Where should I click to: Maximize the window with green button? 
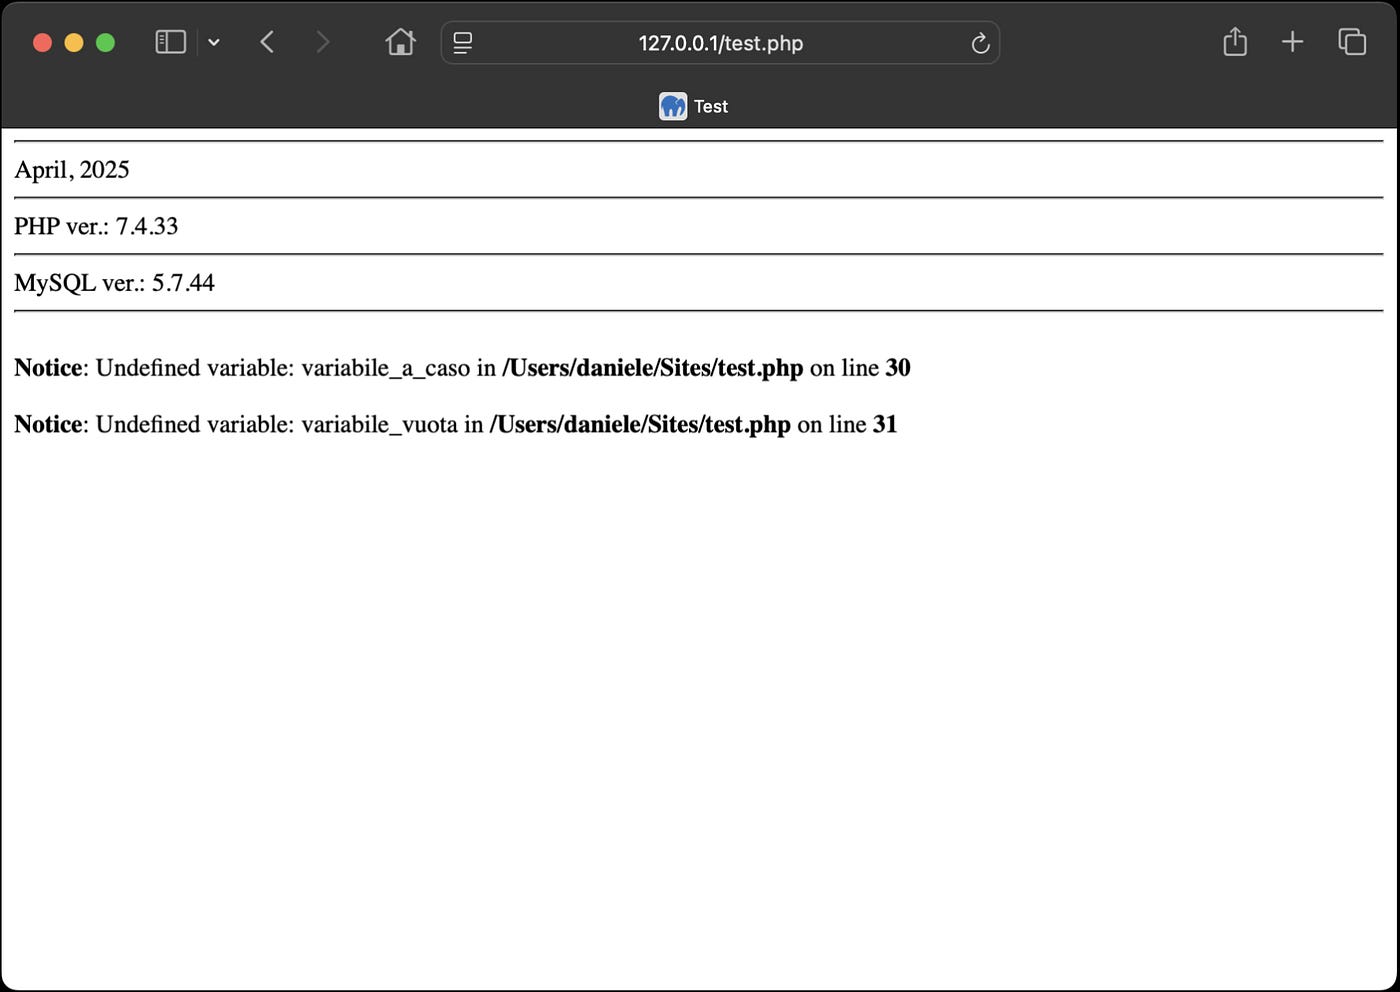pyautogui.click(x=105, y=43)
